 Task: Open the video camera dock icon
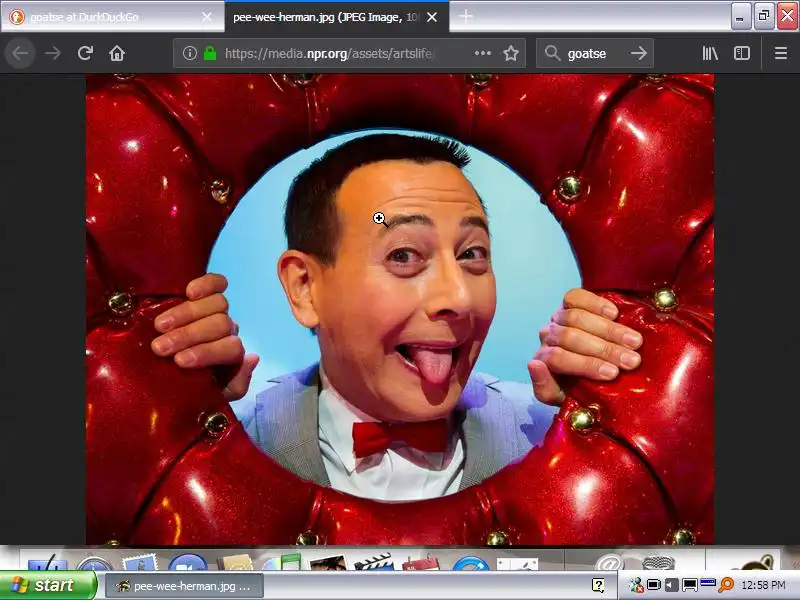(187, 562)
